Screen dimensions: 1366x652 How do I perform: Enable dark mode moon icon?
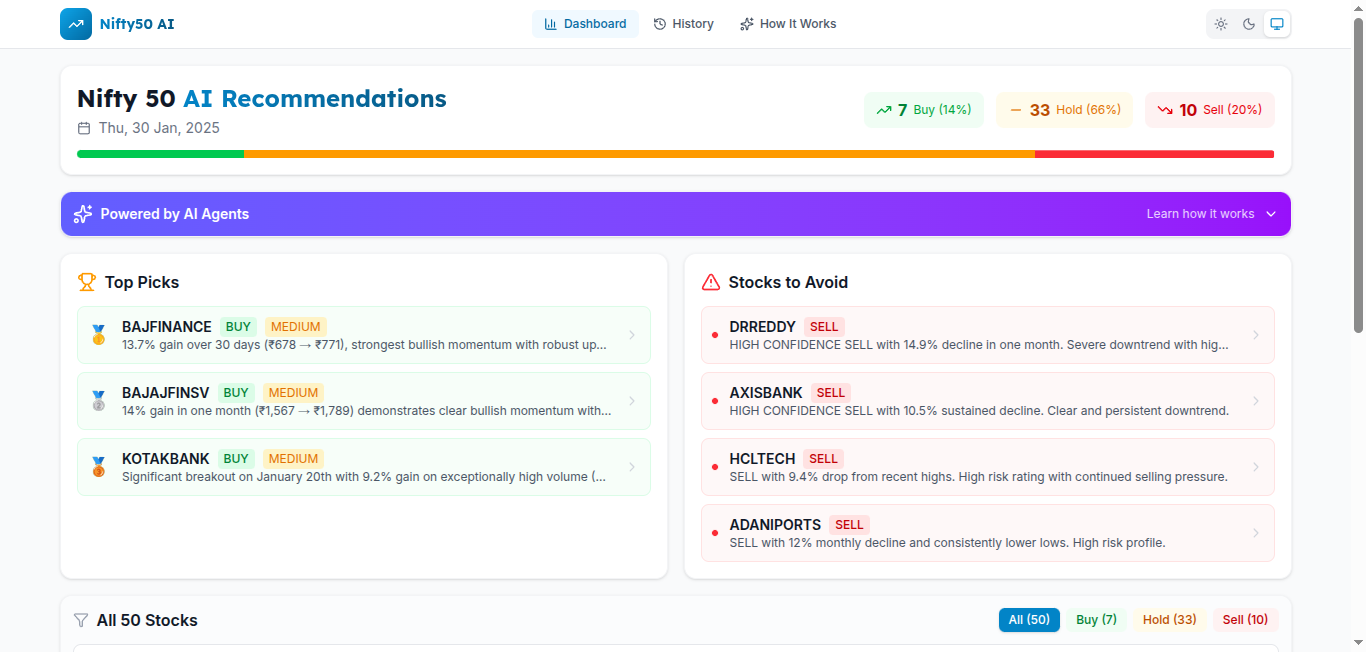coord(1249,24)
